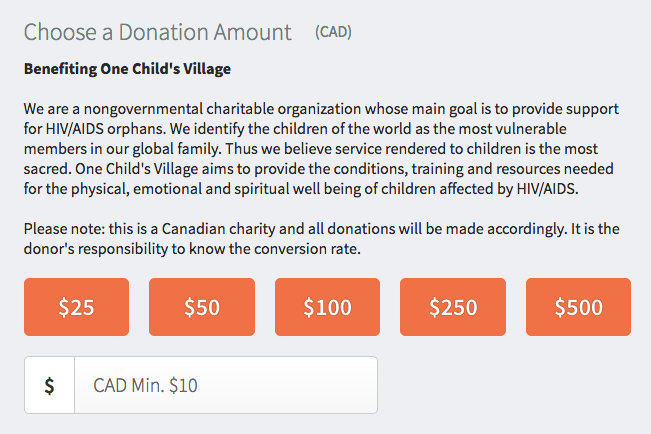The height and width of the screenshot is (434, 651).
Task: Click the dollar sign prefix icon
Action: [49, 385]
